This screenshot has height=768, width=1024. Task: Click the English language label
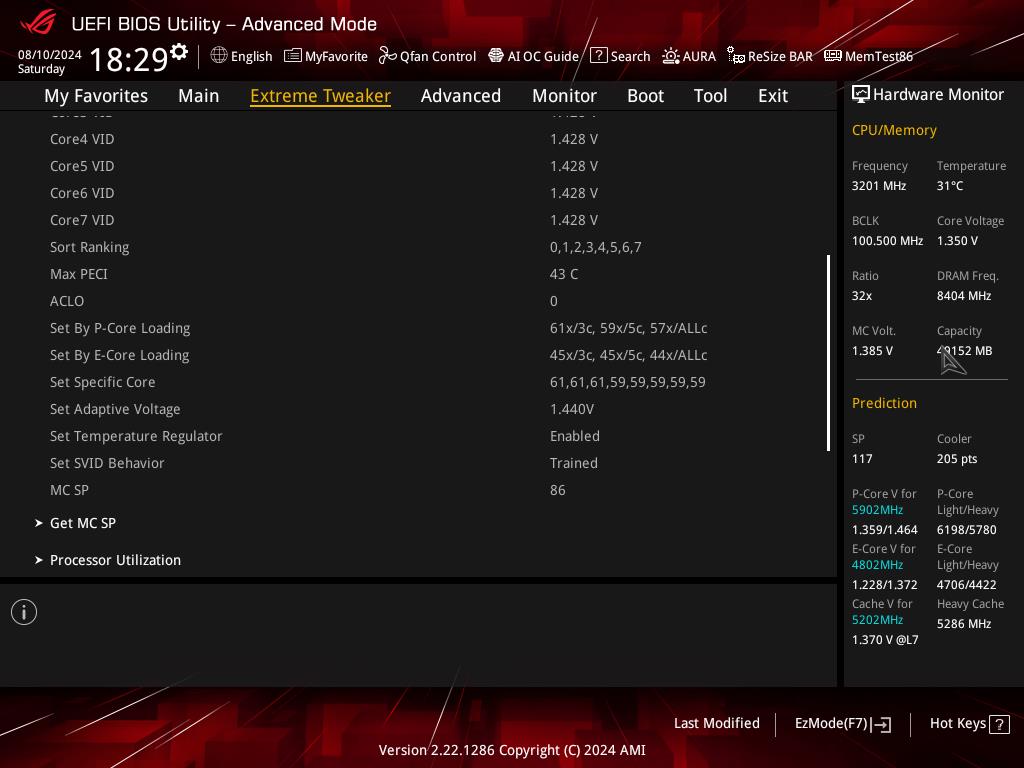251,56
